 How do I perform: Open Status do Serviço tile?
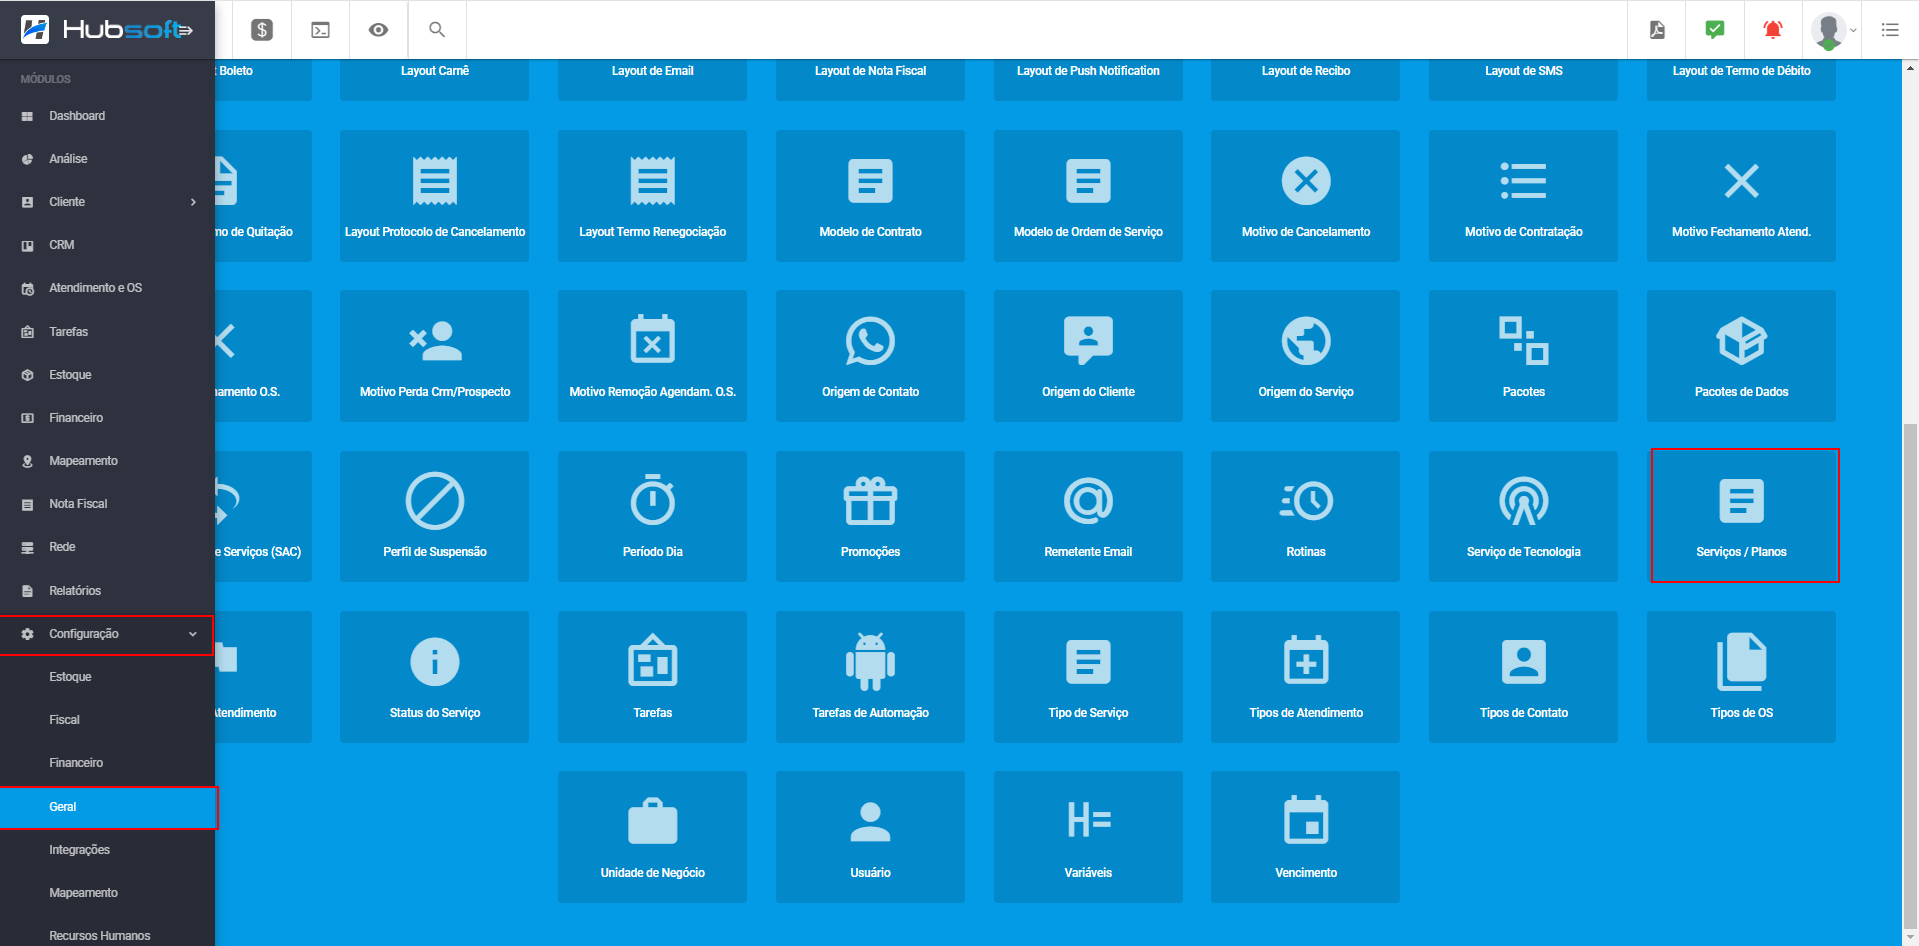pyautogui.click(x=435, y=677)
